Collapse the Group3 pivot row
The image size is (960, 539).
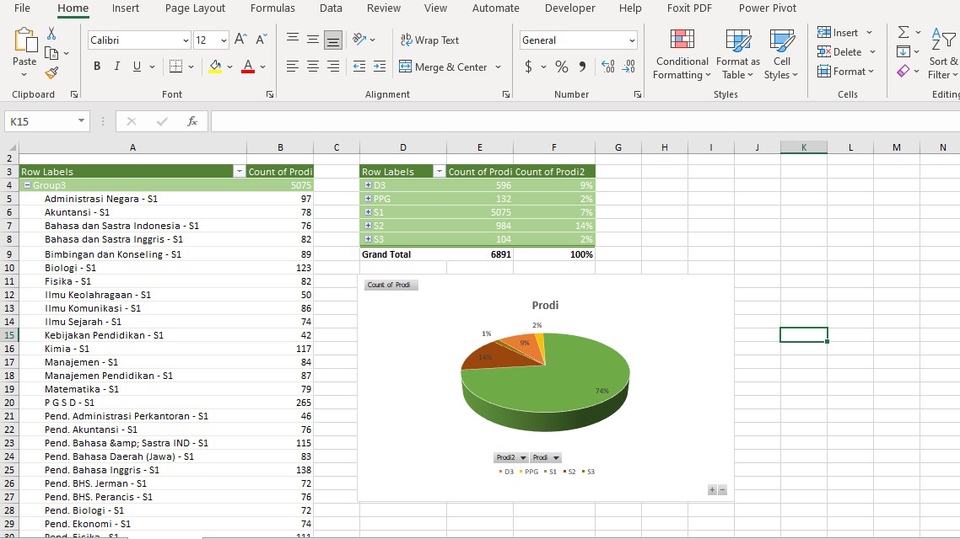[27, 185]
